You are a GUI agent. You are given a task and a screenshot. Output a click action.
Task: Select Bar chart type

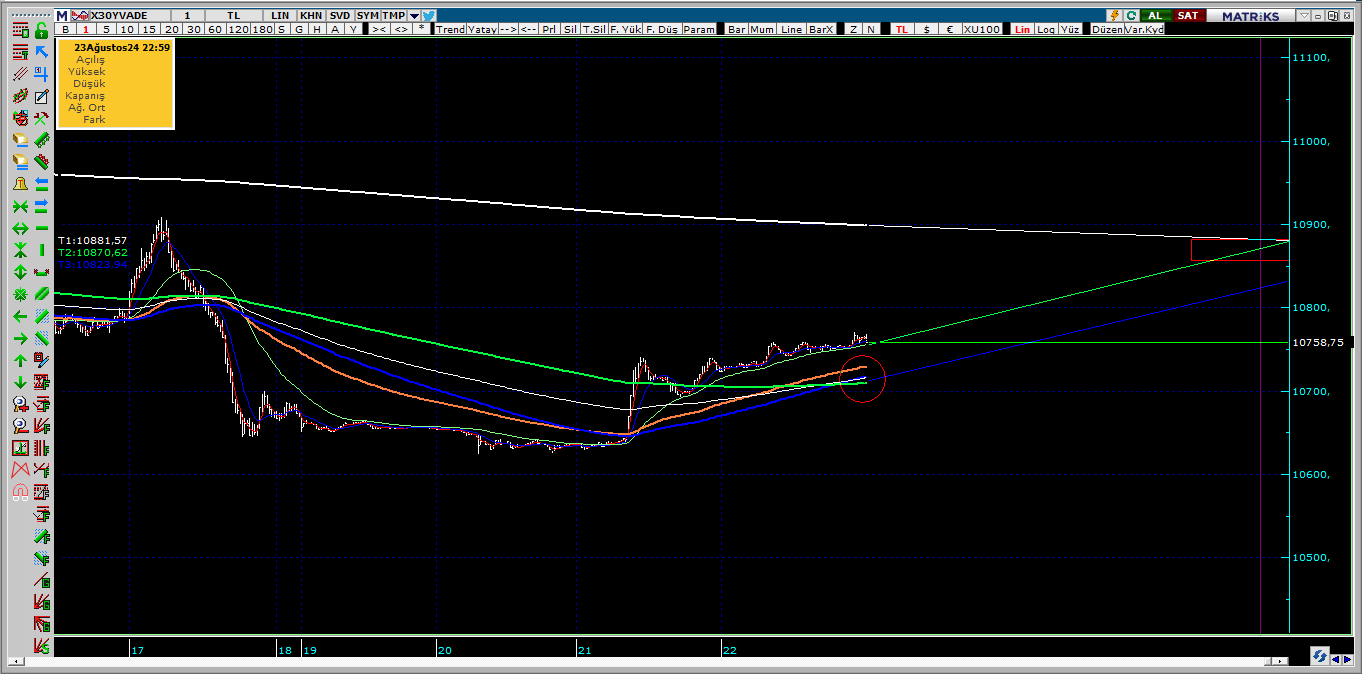coord(737,29)
